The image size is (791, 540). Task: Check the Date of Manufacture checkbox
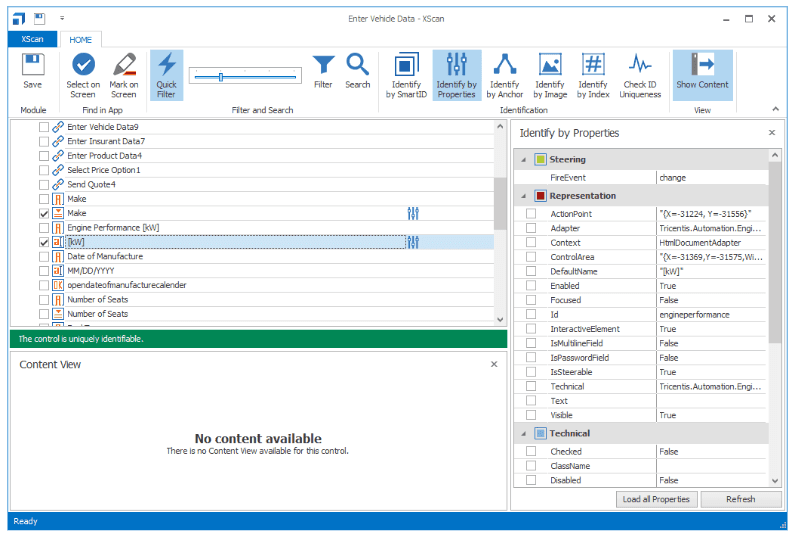point(44,257)
